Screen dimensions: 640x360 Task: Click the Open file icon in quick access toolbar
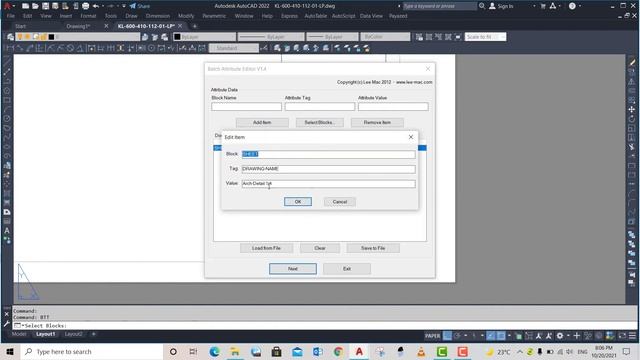pyautogui.click(x=35, y=6)
